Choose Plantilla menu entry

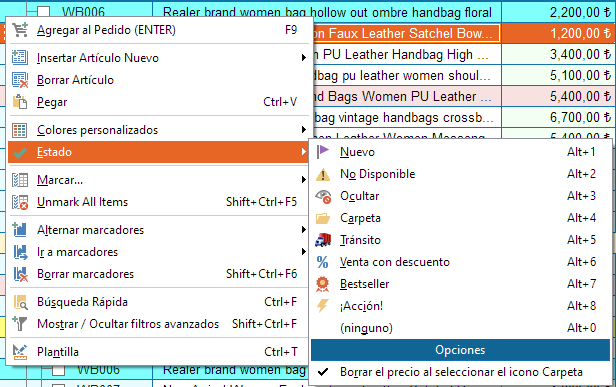pos(158,352)
